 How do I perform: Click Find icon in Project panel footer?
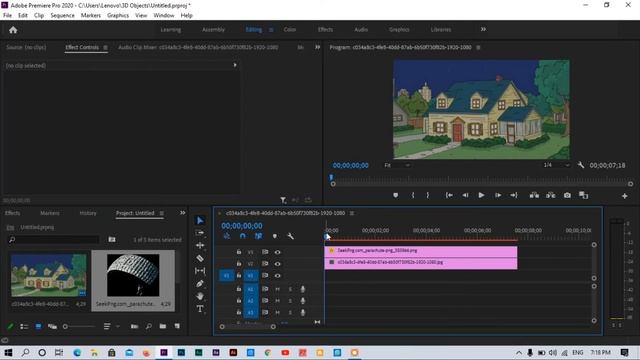point(149,326)
